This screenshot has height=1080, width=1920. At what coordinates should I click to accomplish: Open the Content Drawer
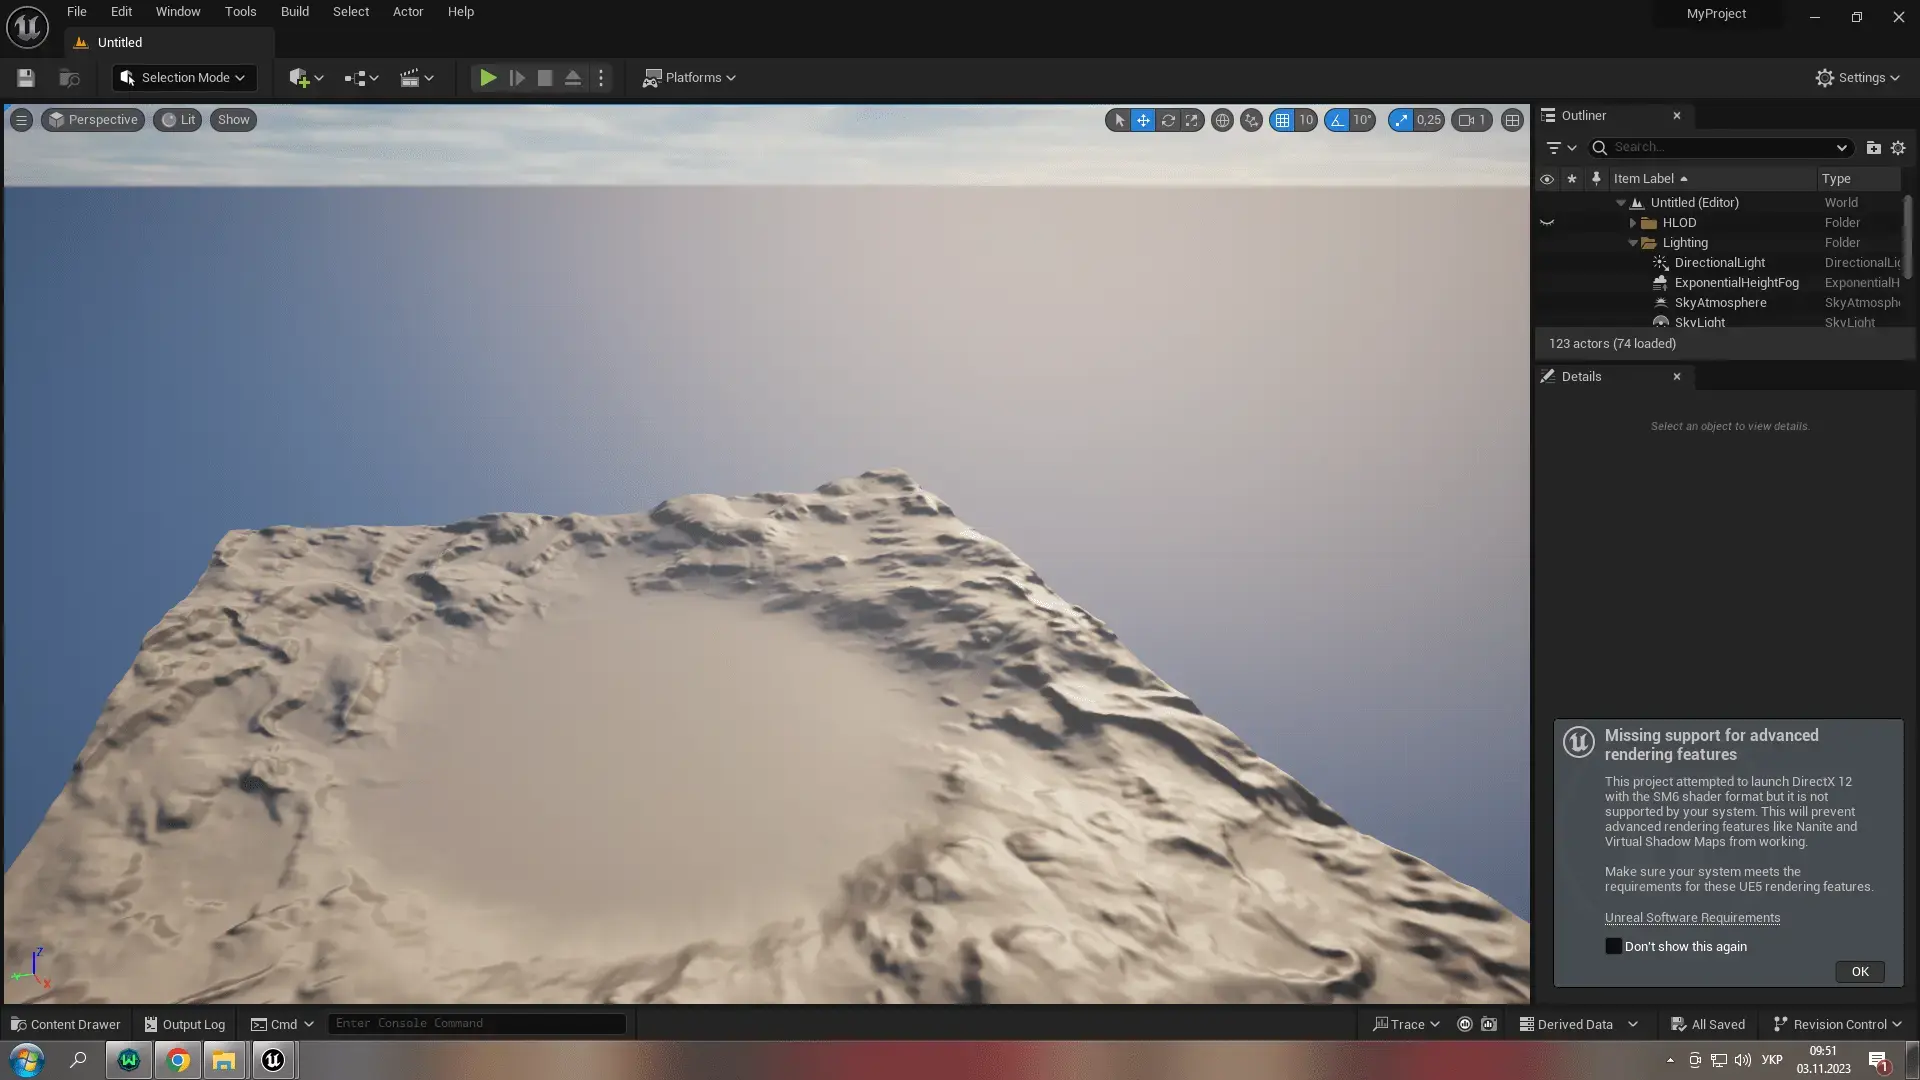[x=66, y=1024]
